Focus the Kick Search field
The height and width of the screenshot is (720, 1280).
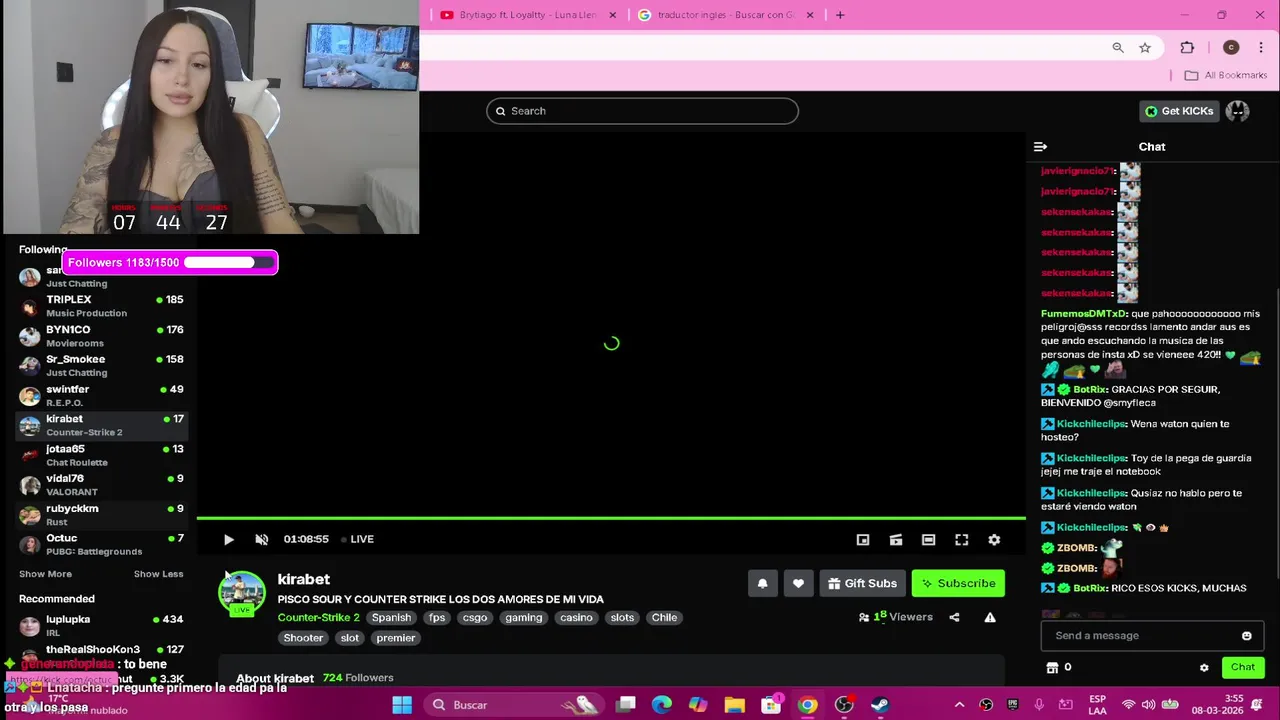(642, 111)
